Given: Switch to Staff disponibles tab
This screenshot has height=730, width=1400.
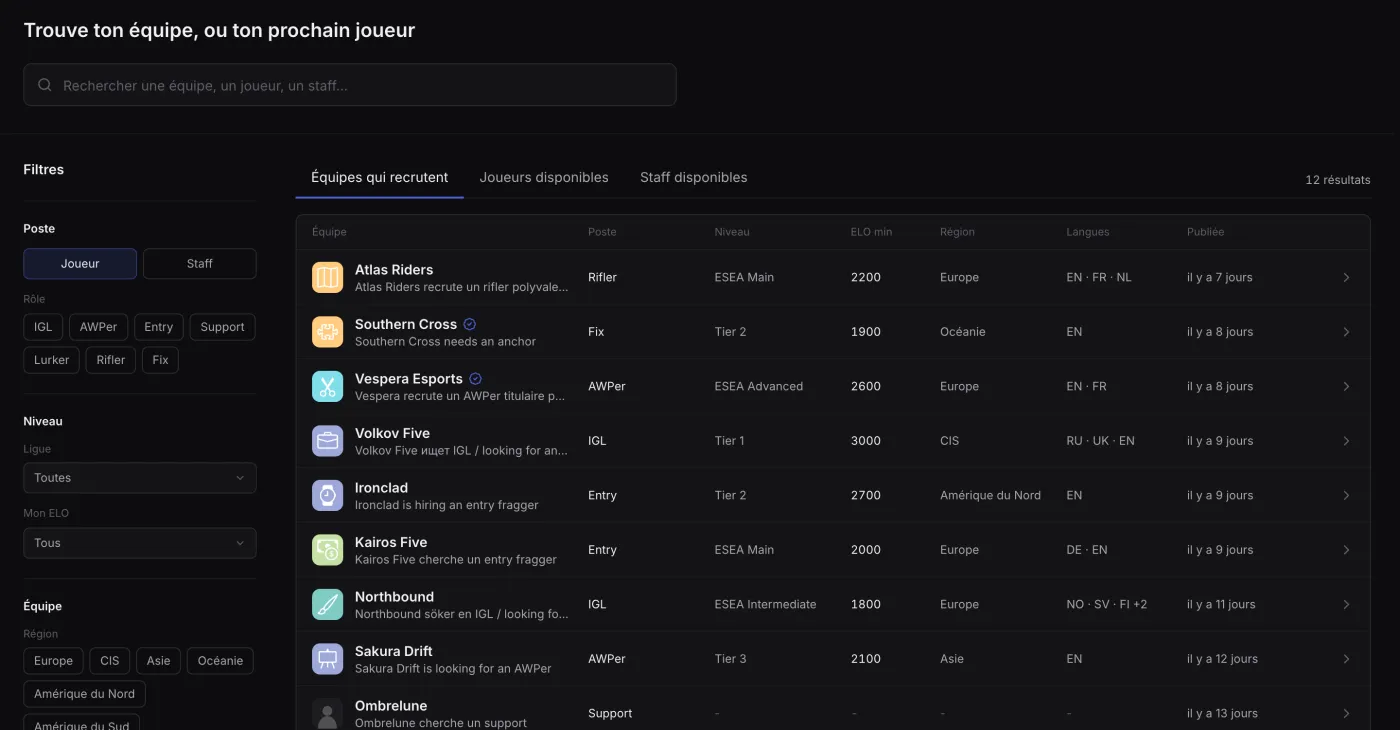Looking at the screenshot, I should pos(694,178).
